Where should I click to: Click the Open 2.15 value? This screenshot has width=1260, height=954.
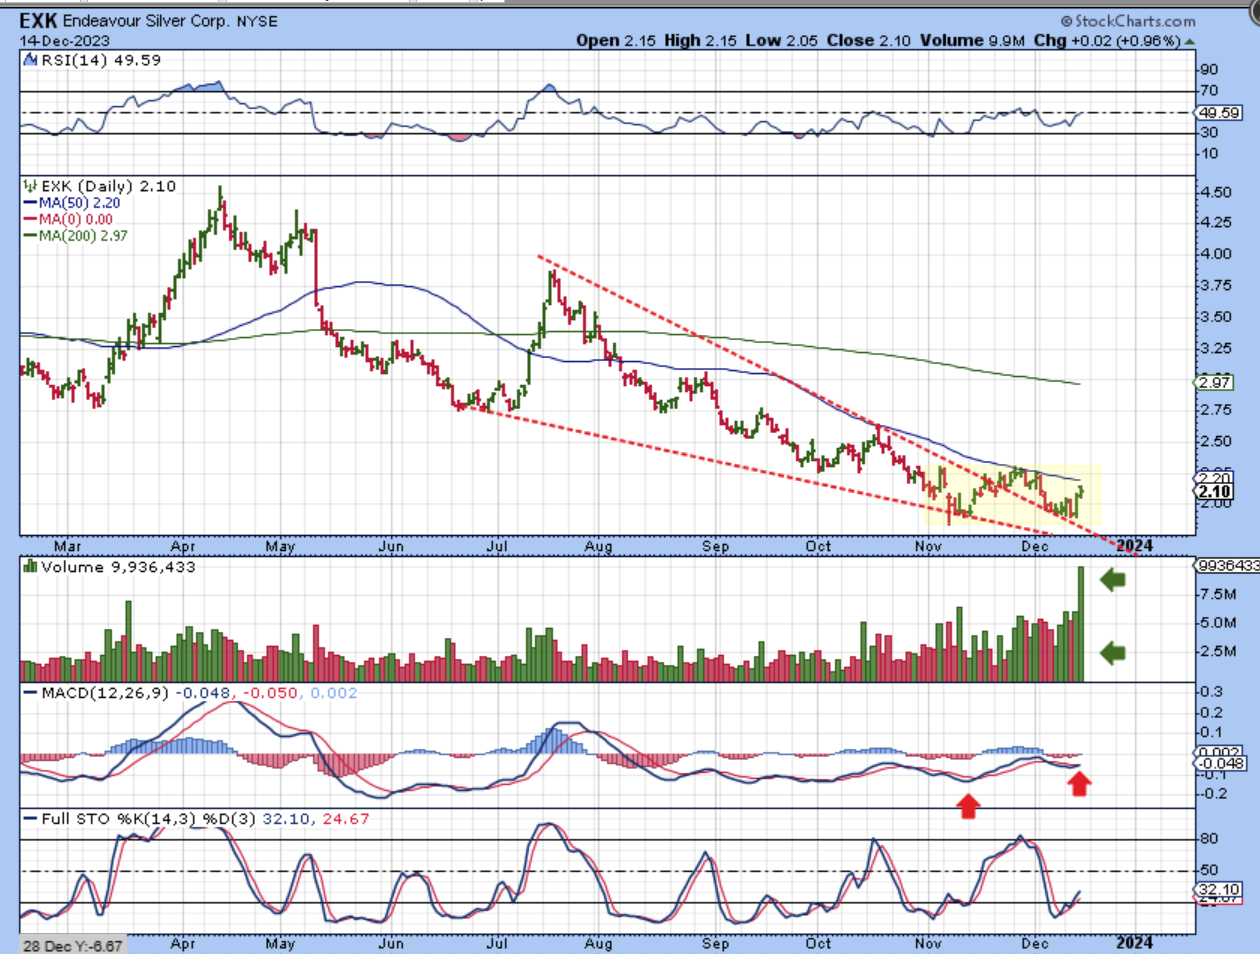[617, 40]
